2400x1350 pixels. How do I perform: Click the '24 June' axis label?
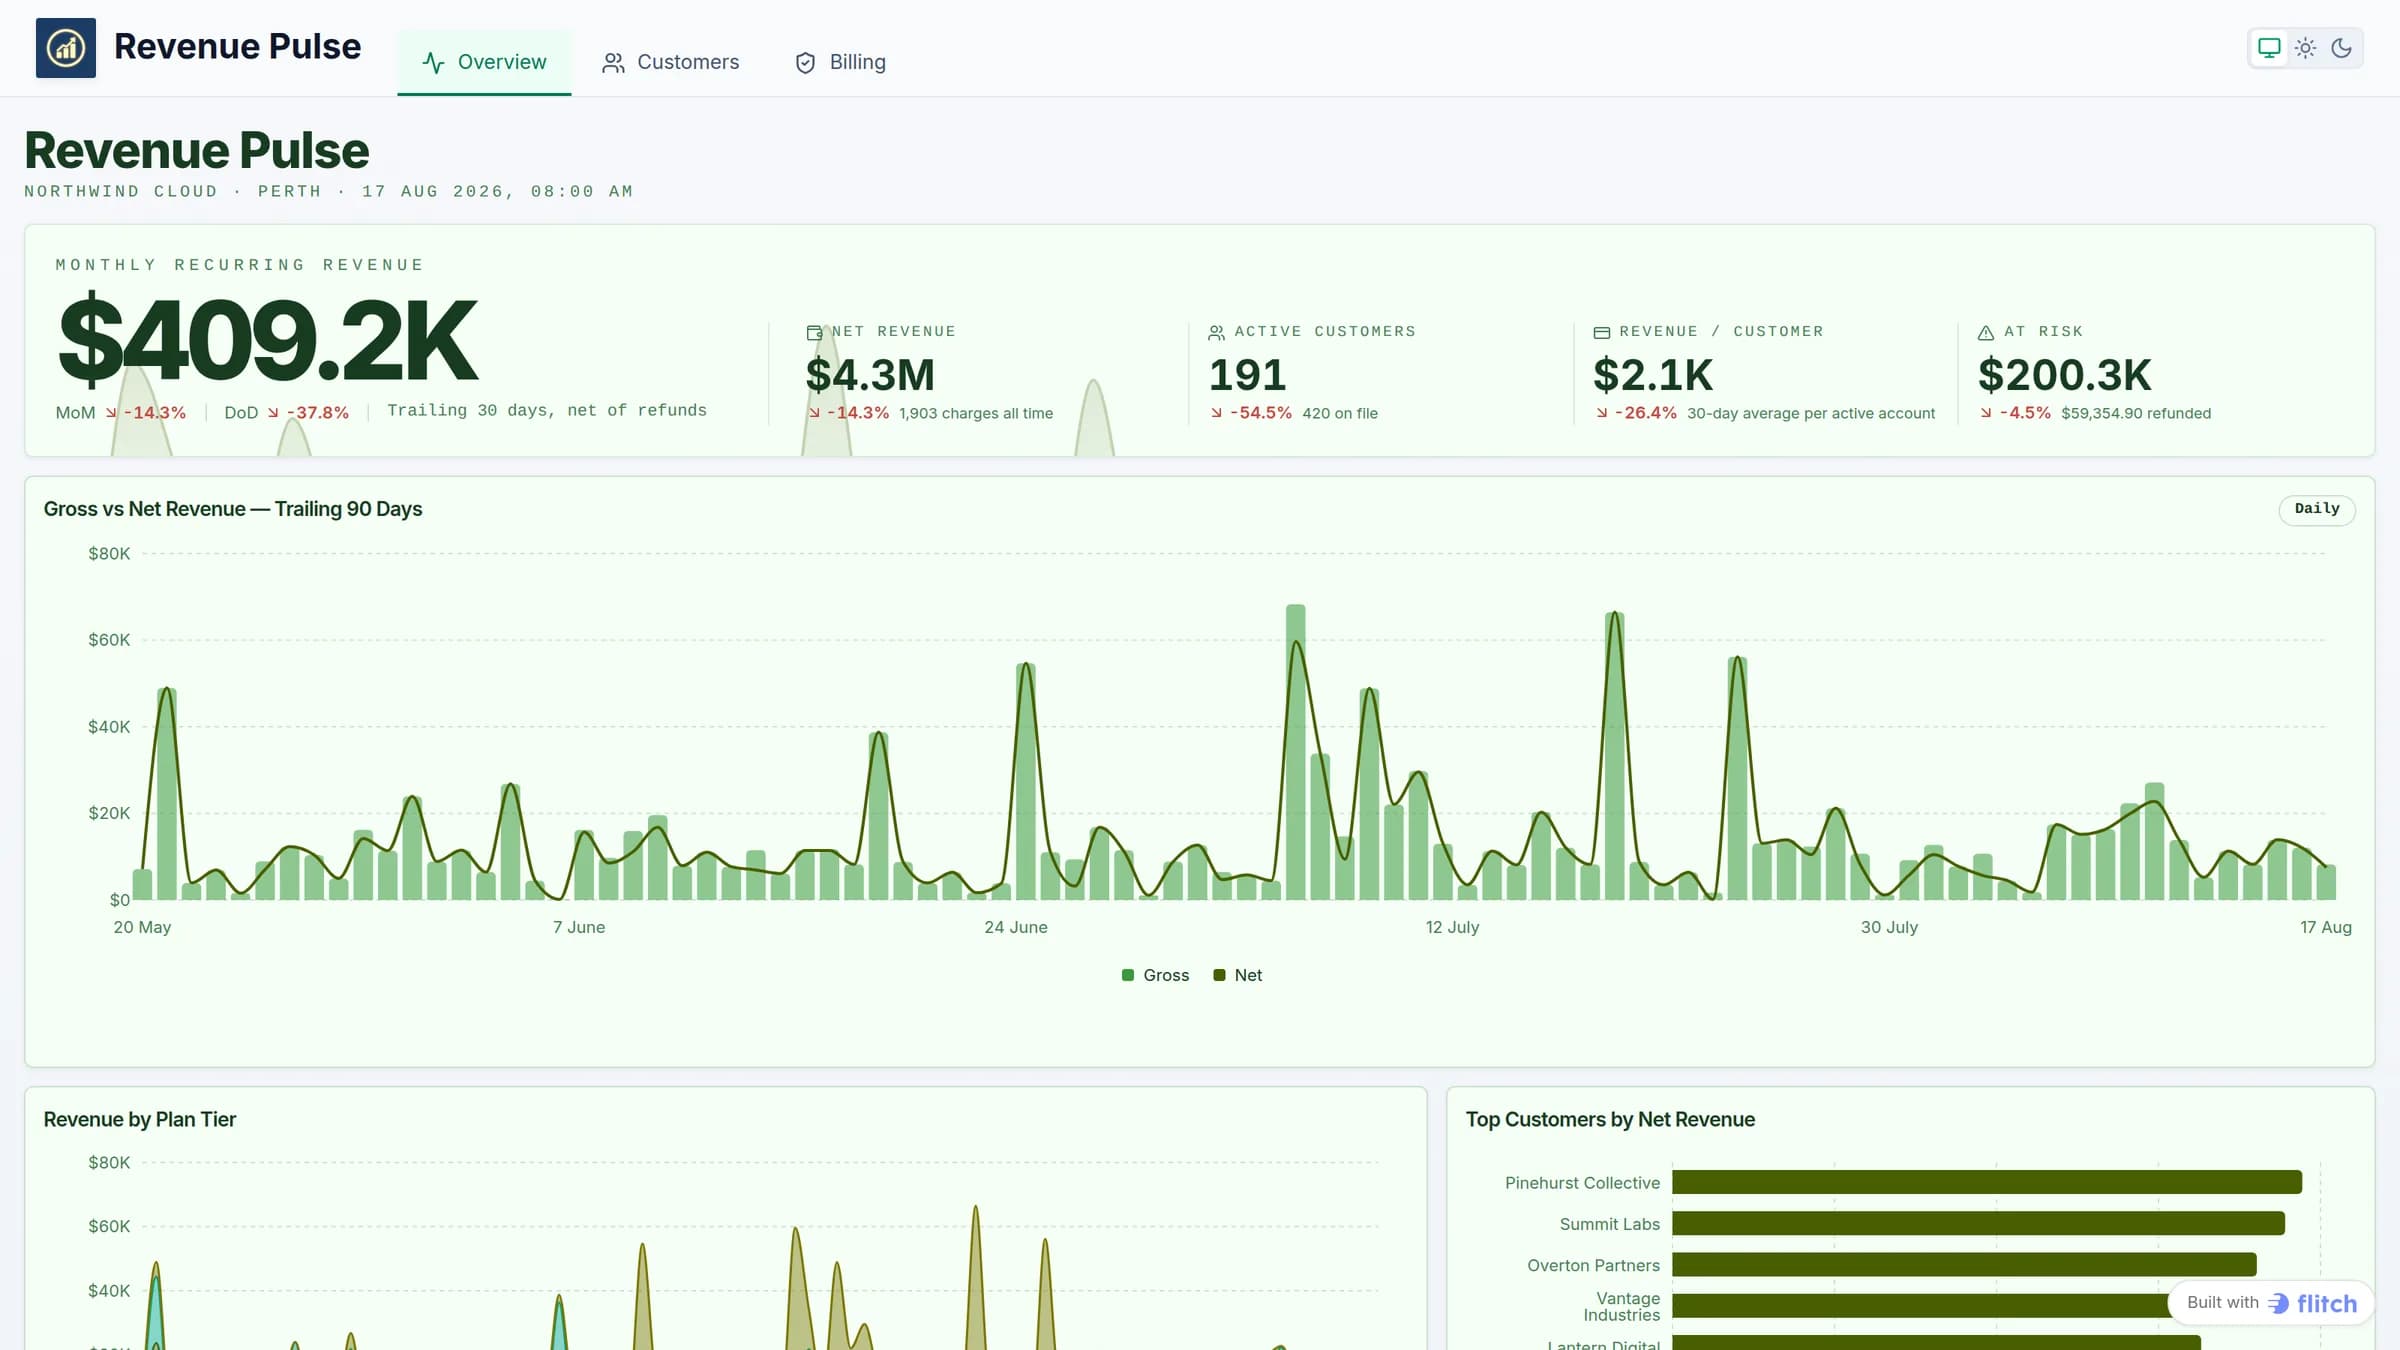[x=1016, y=927]
